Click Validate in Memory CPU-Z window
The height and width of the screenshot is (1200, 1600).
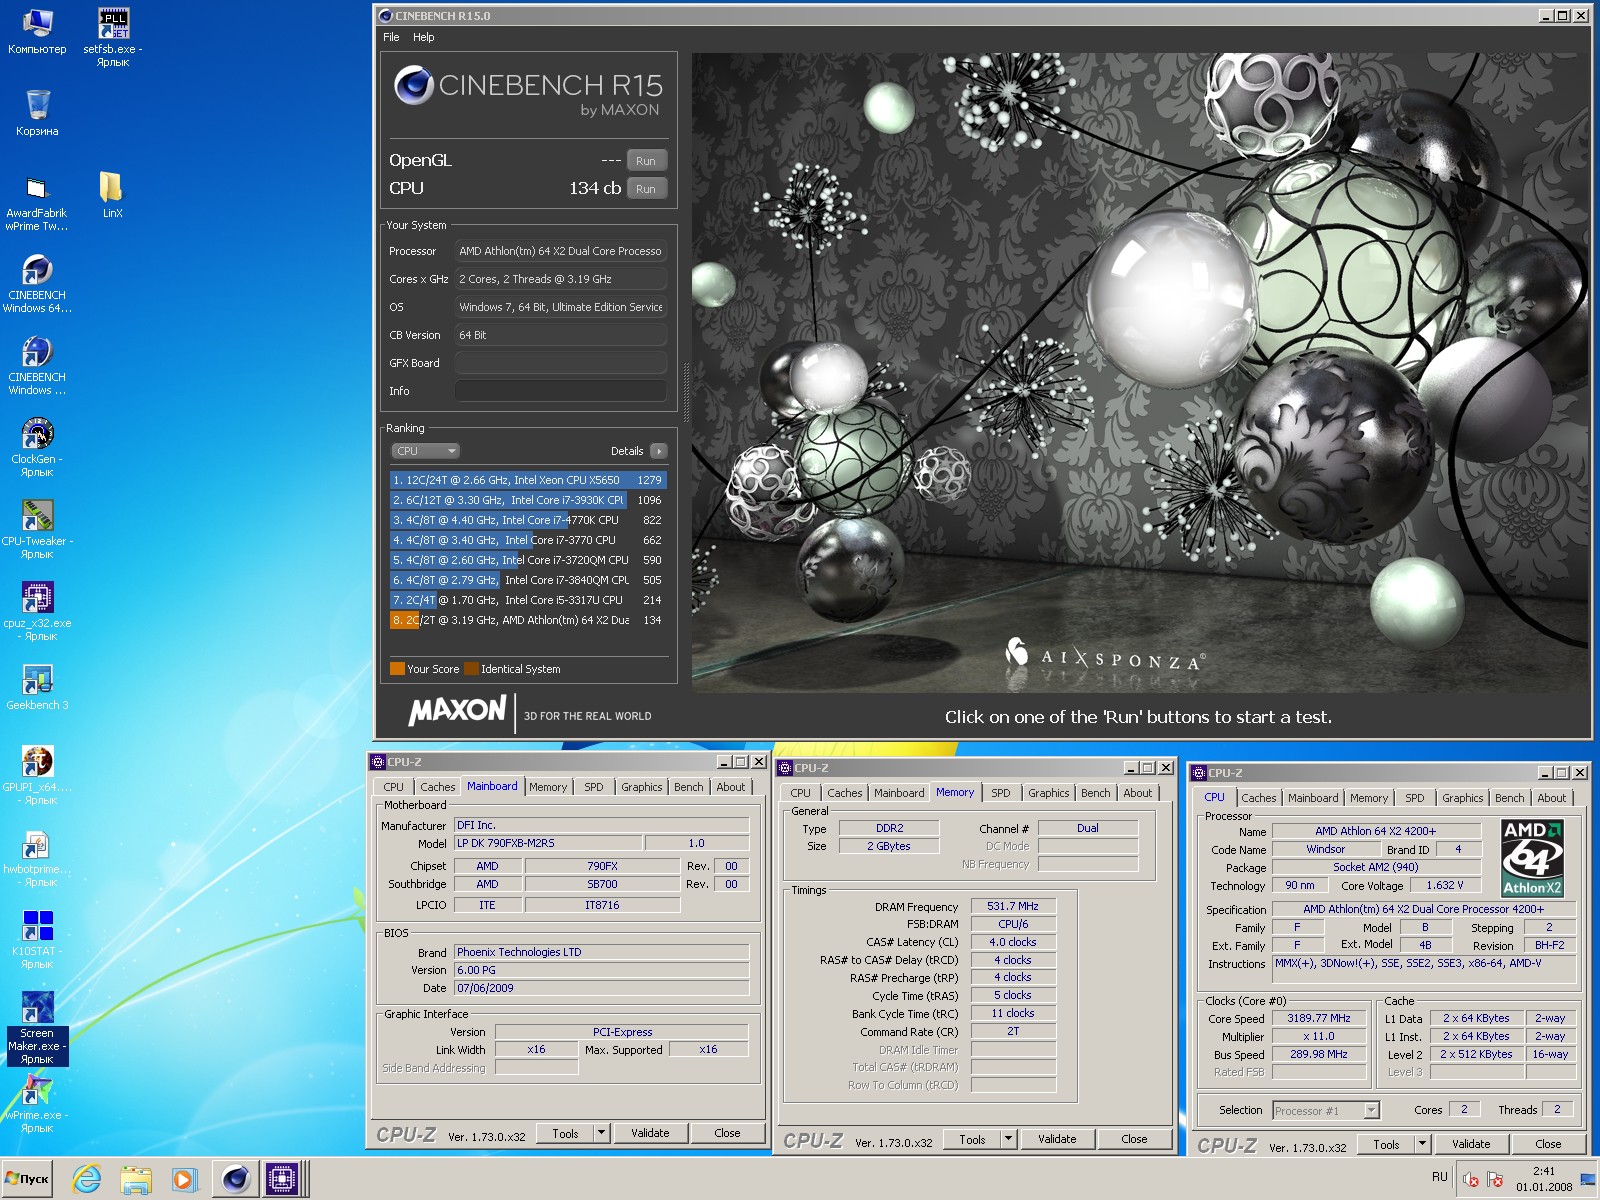pos(1057,1139)
